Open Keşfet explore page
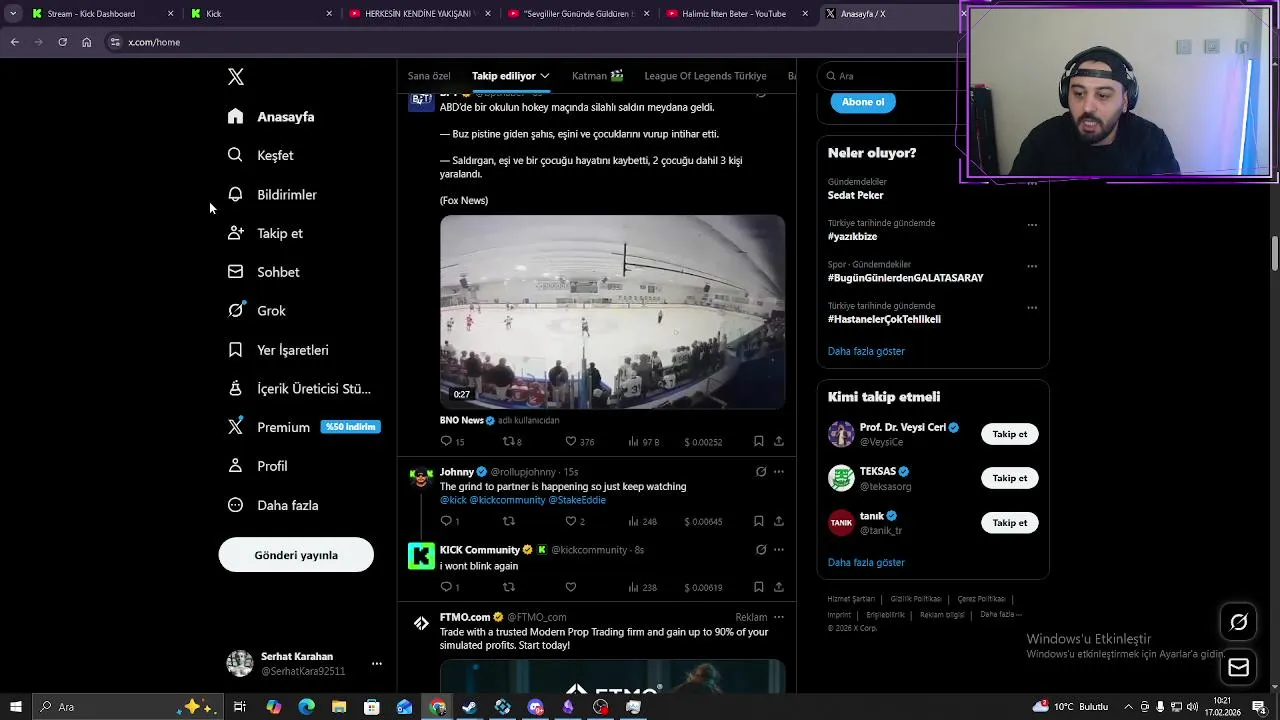 coord(261,155)
